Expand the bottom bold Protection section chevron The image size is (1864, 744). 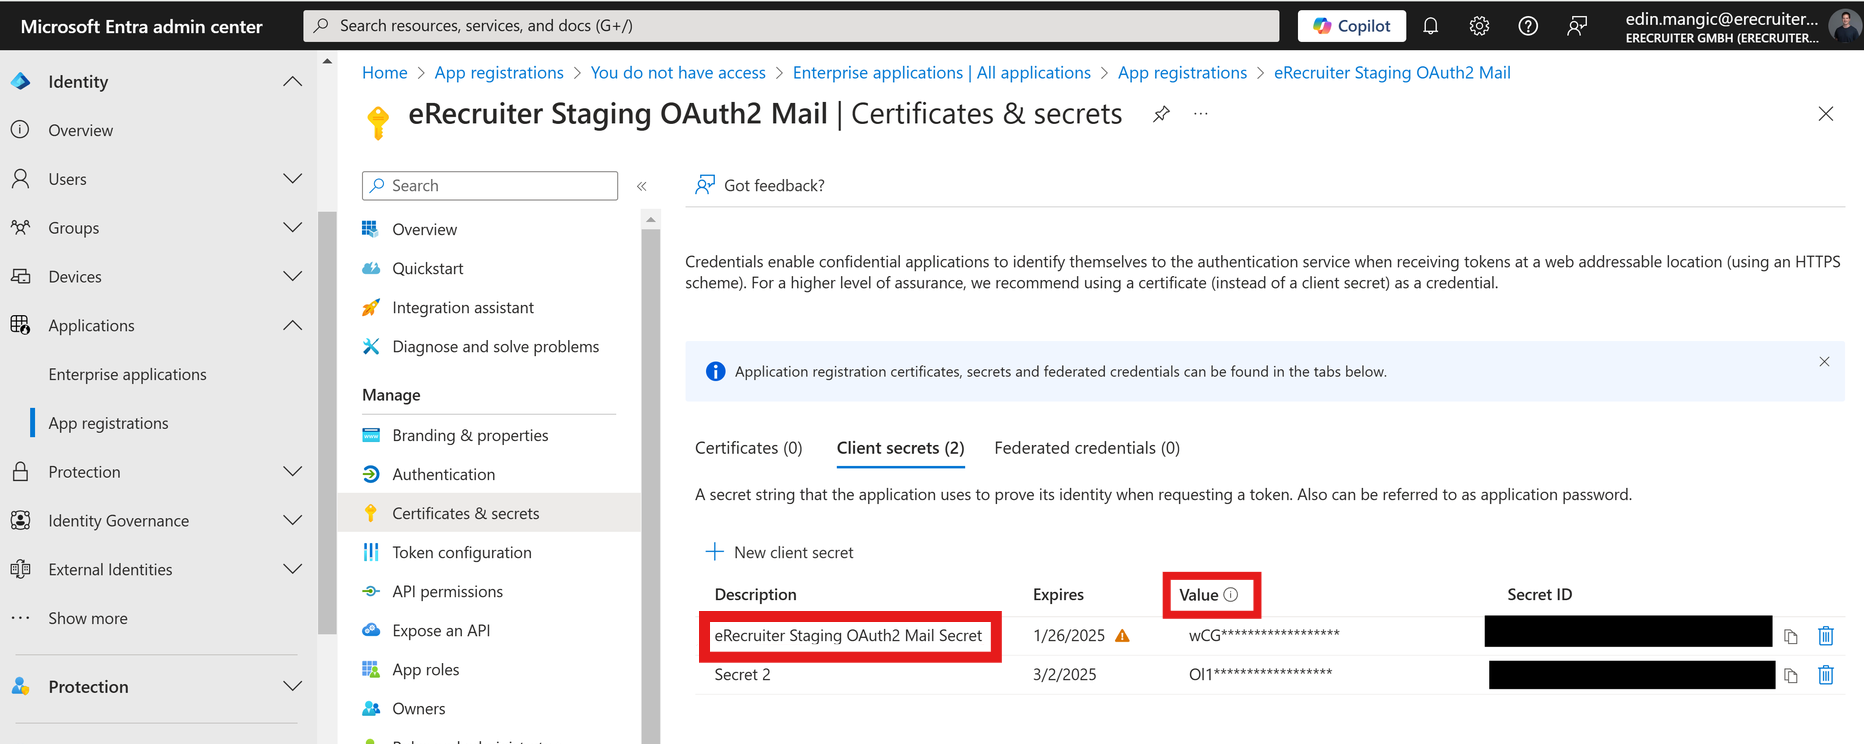(292, 686)
